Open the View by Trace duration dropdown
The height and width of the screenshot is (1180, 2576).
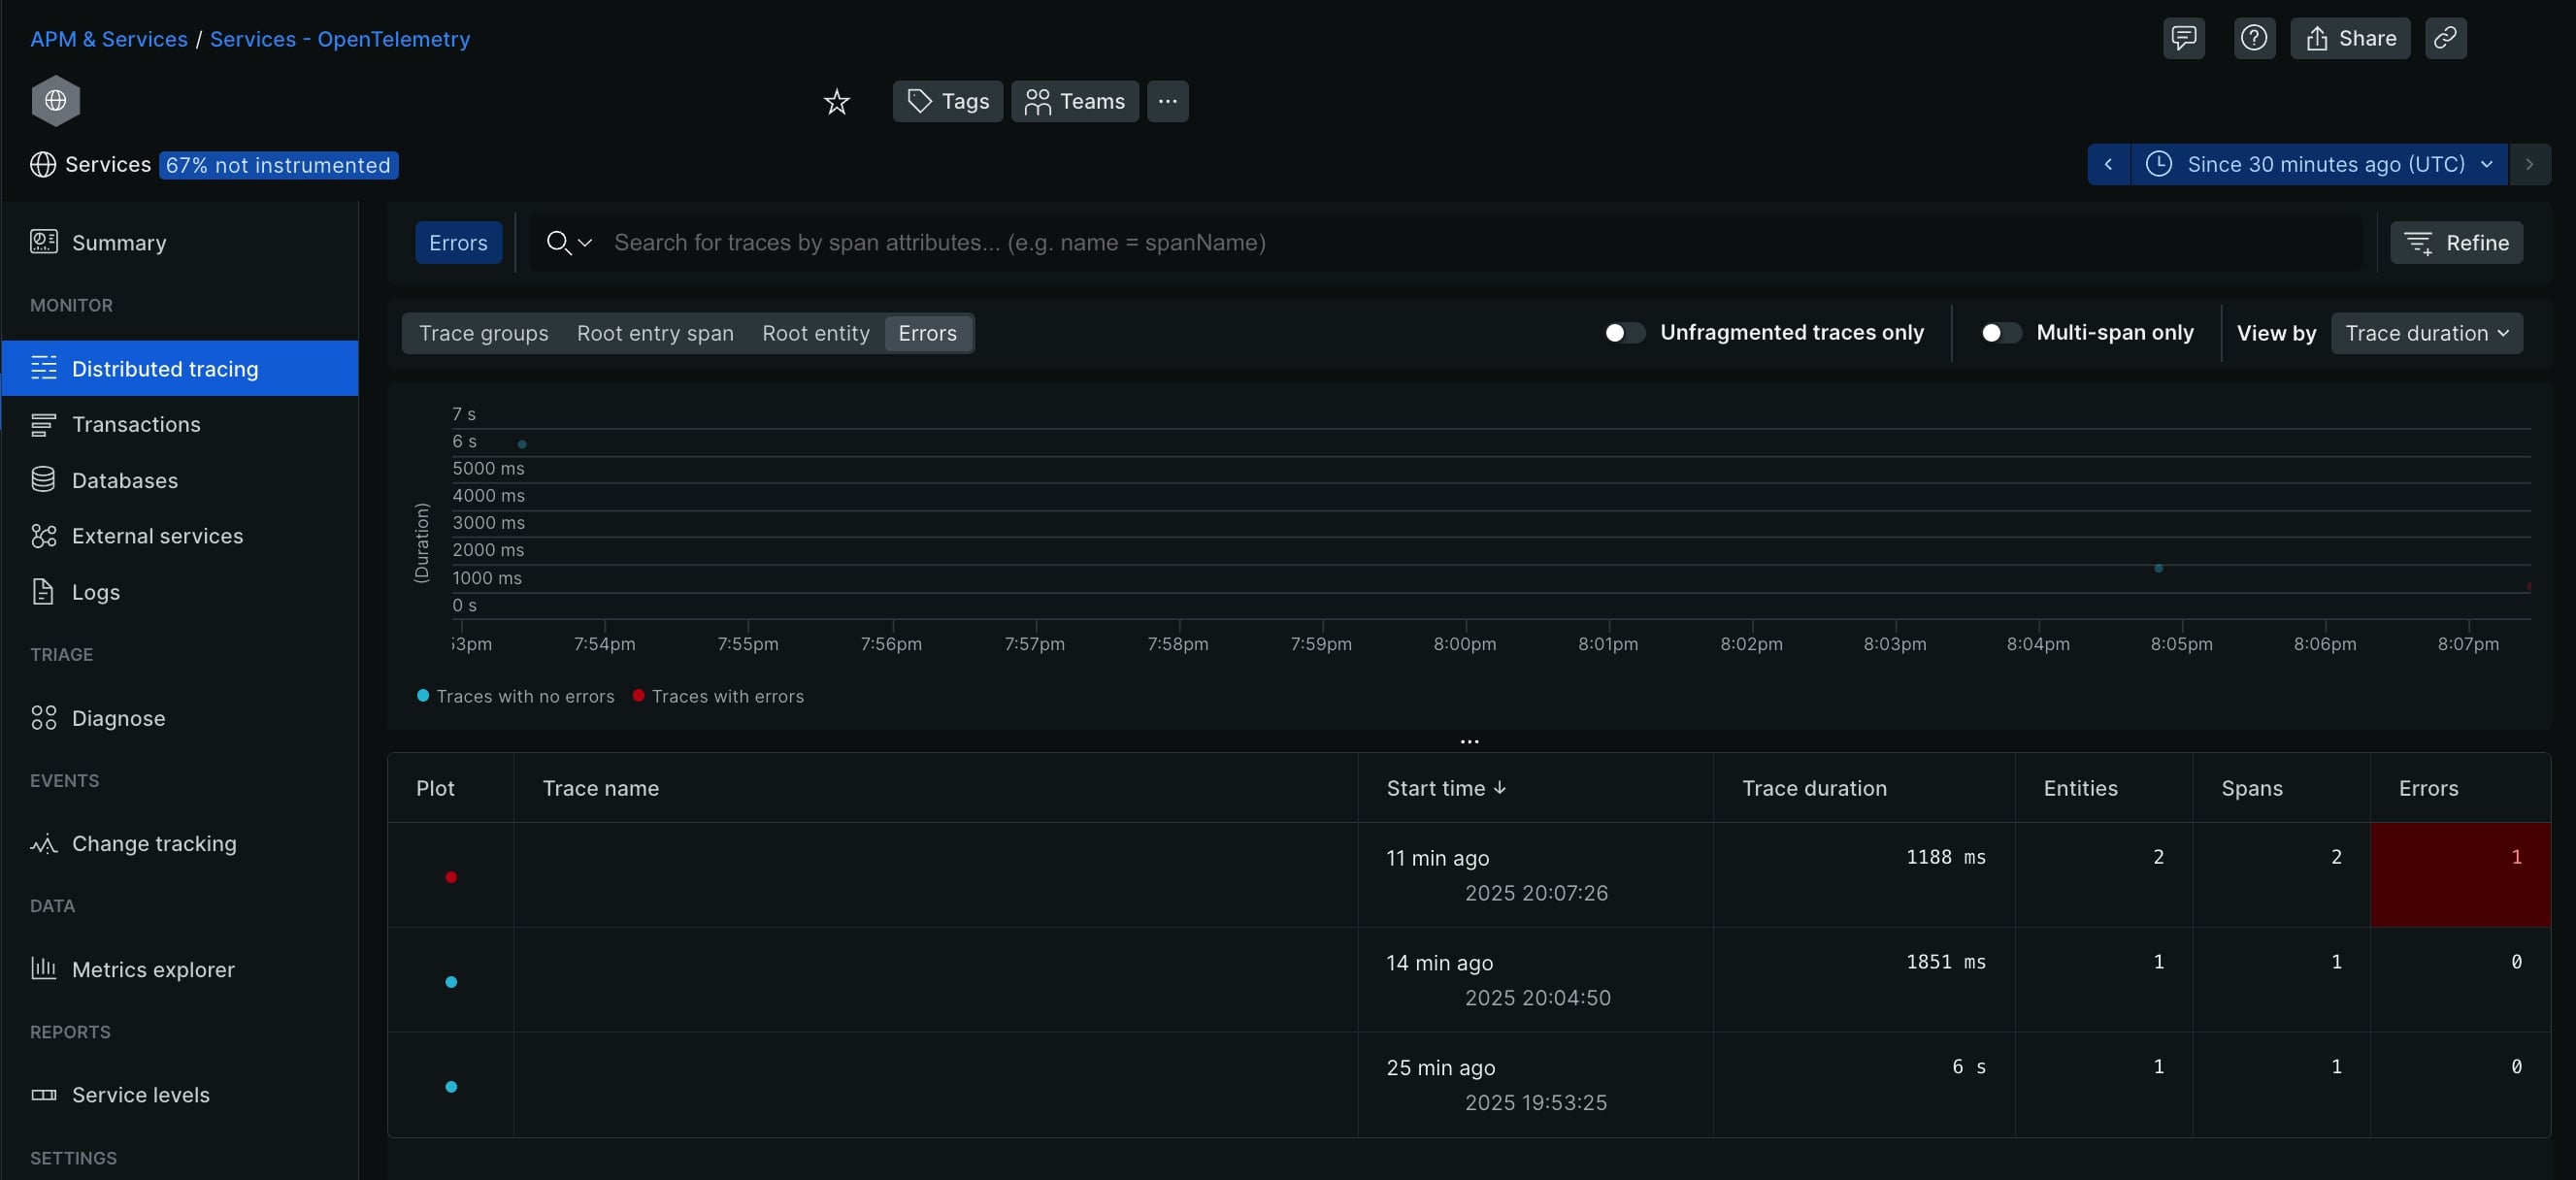tap(2426, 333)
